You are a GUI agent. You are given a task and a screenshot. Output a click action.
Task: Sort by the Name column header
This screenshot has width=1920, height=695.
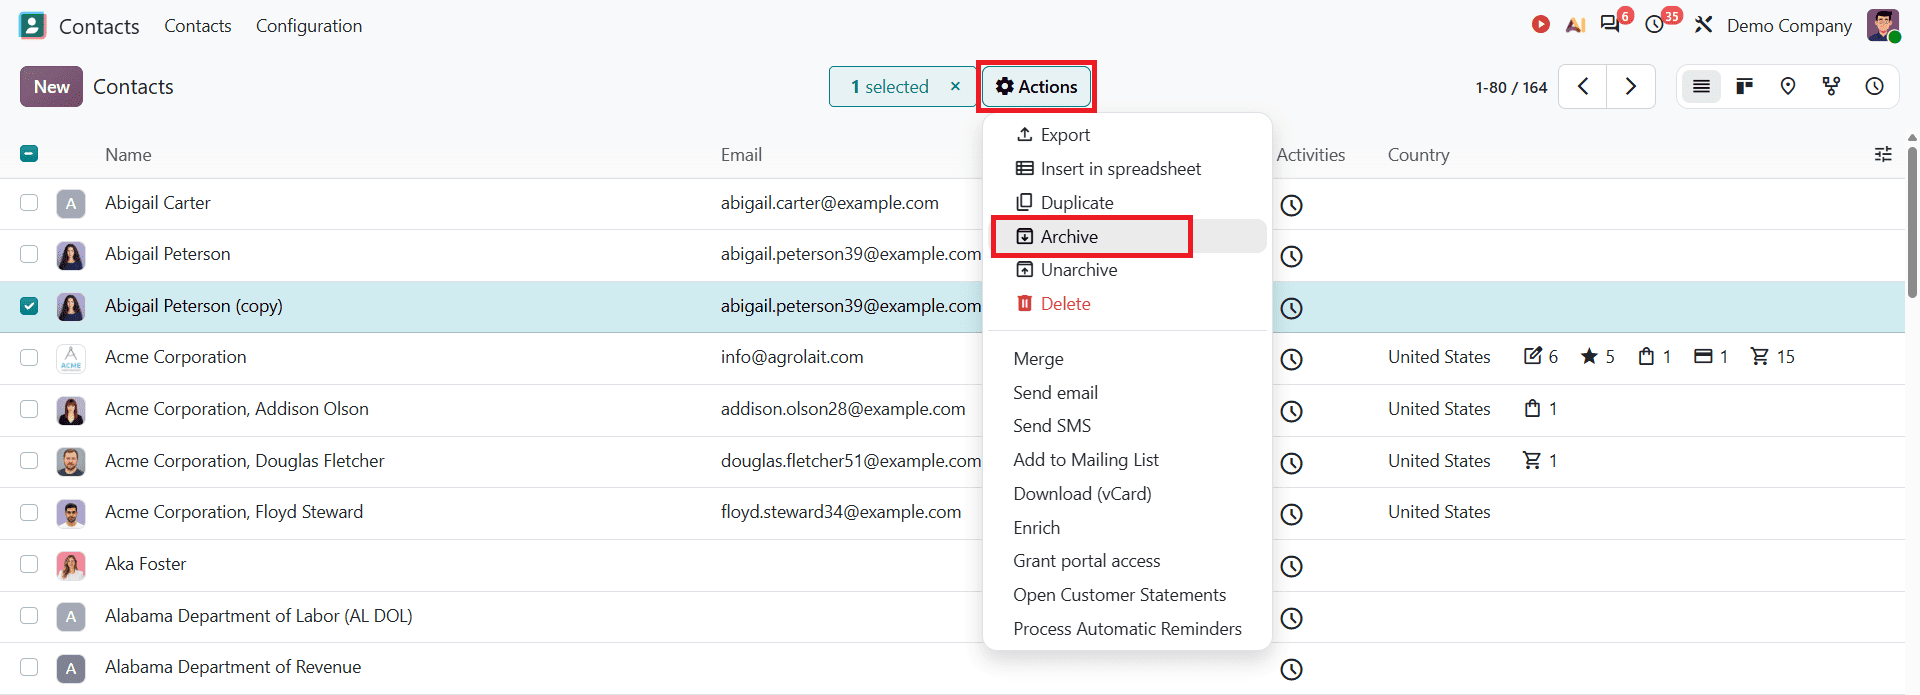[x=128, y=155]
